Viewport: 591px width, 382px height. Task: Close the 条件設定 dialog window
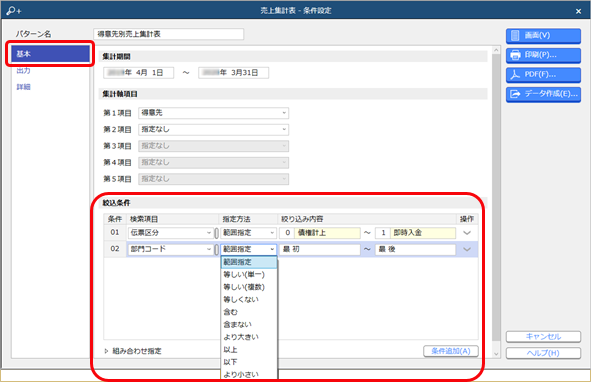pos(579,11)
